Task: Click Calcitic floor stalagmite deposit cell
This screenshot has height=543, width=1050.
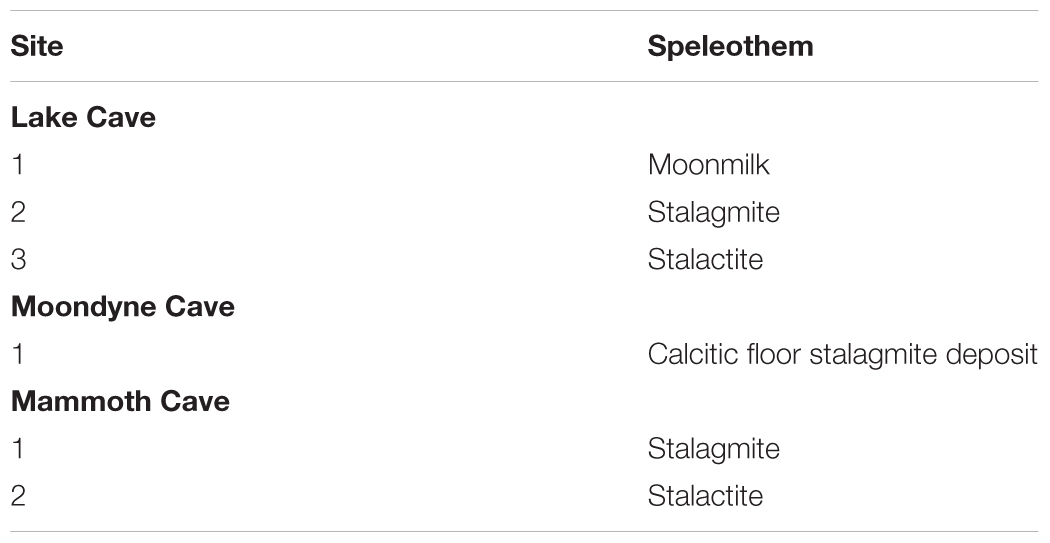Action: (842, 354)
